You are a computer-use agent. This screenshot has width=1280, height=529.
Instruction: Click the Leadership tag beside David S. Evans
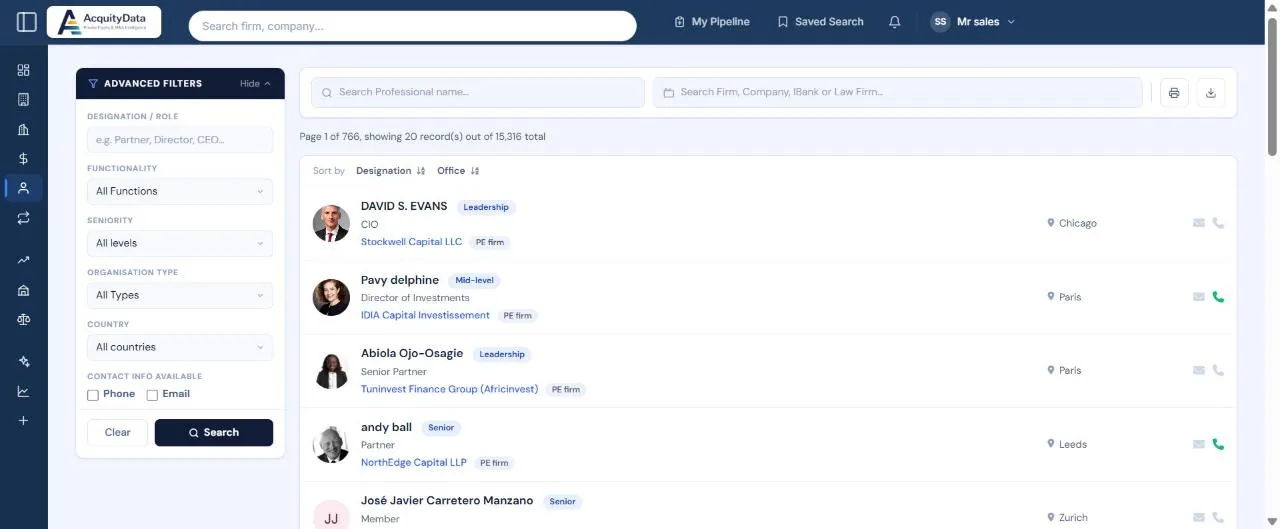(x=486, y=207)
